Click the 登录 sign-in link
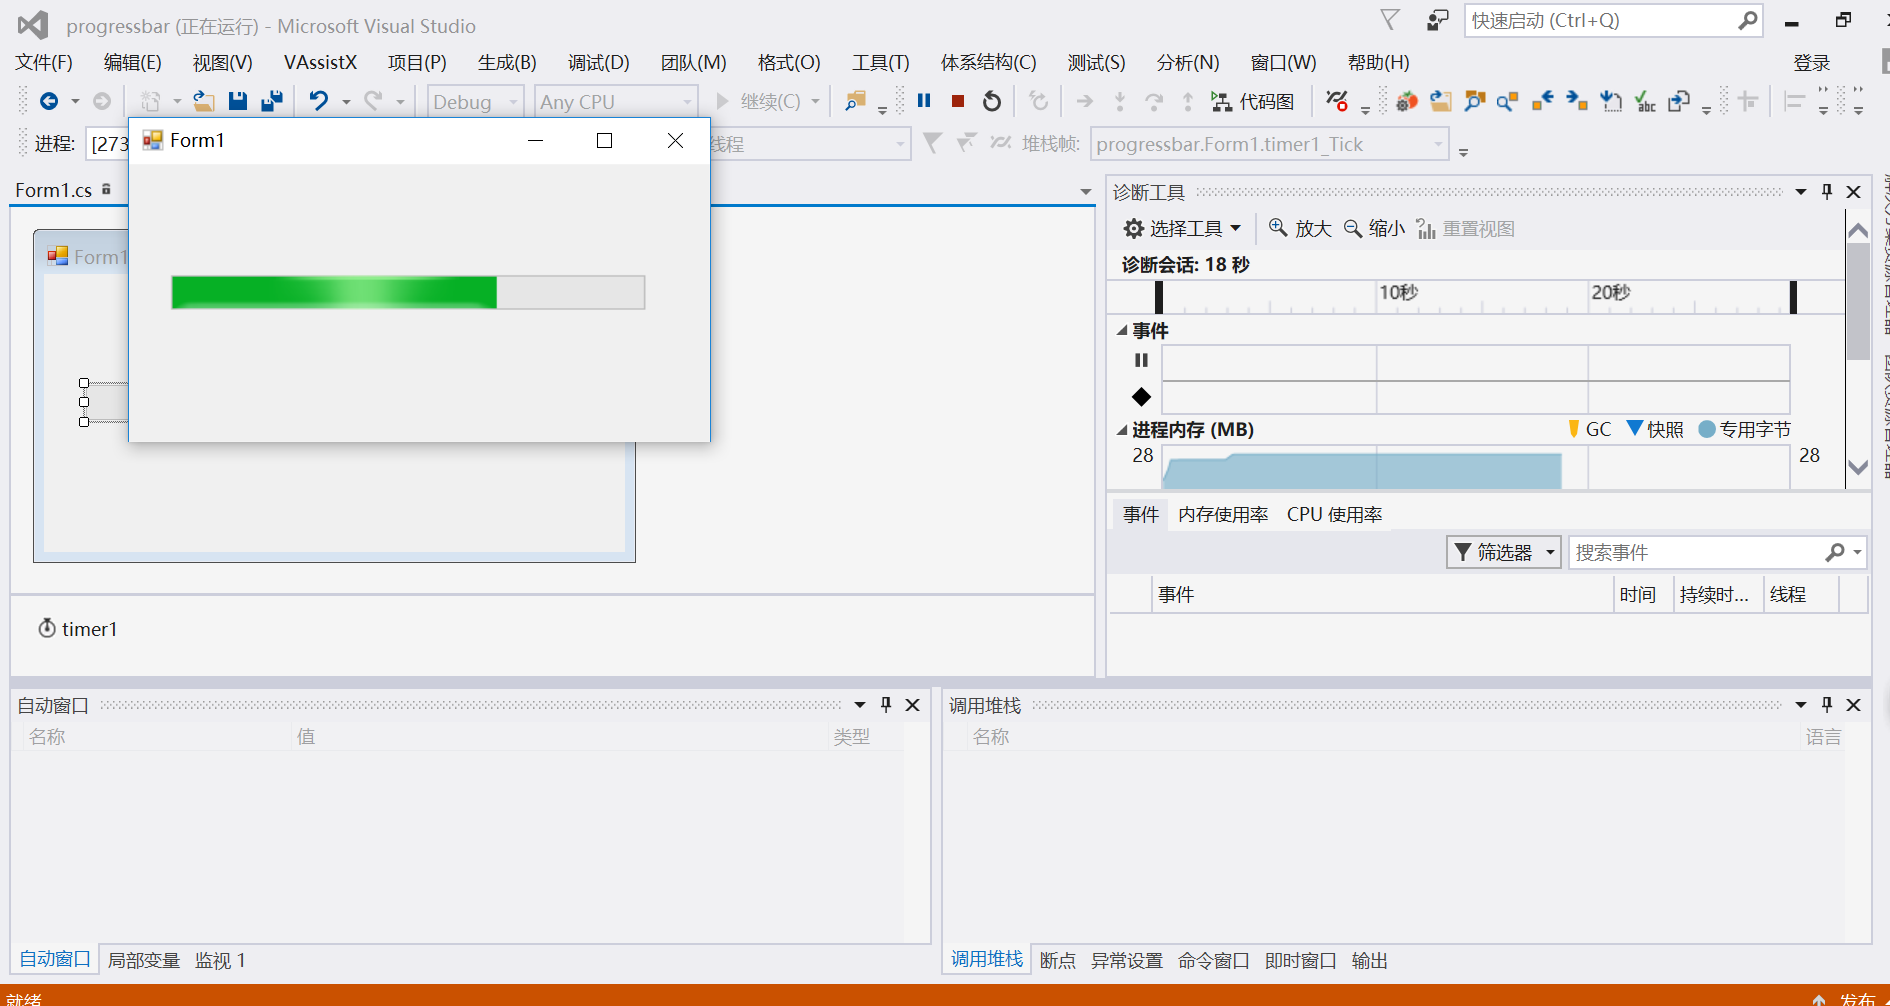This screenshot has height=1006, width=1890. tap(1812, 63)
